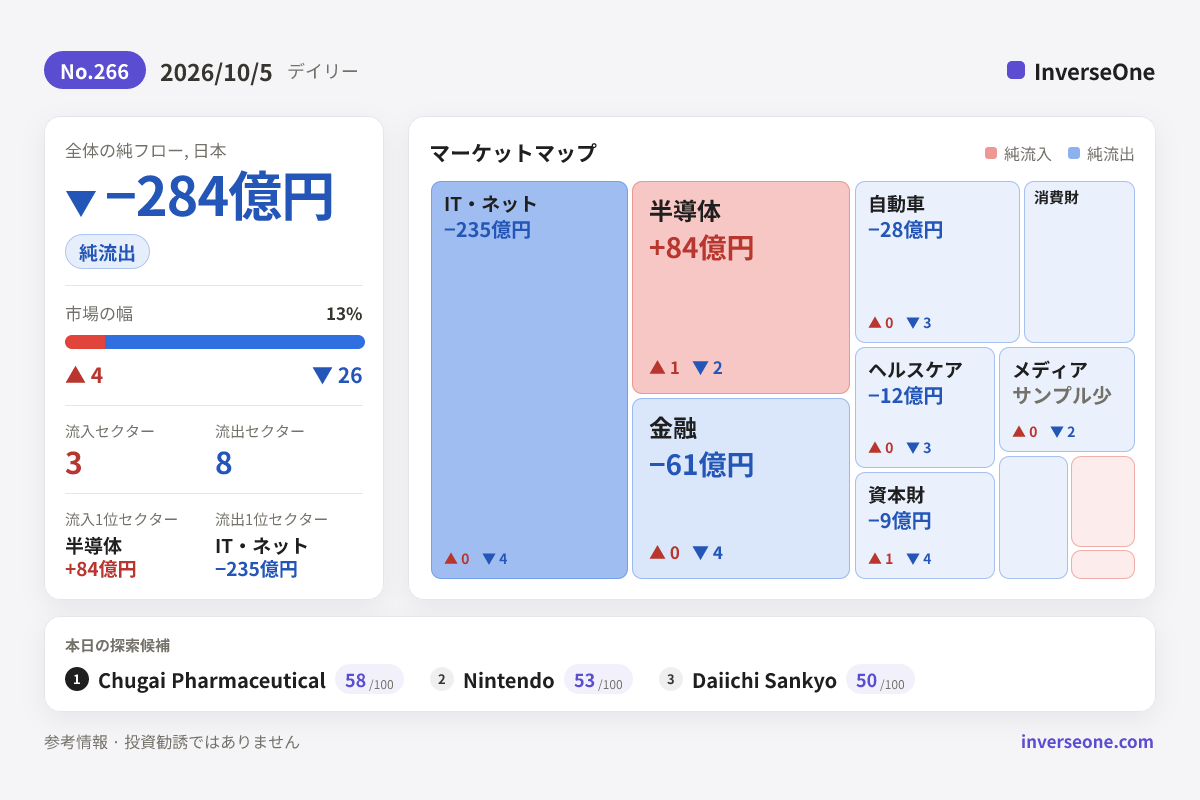Click the blue down triangle in the メディア tile

pos(1056,432)
